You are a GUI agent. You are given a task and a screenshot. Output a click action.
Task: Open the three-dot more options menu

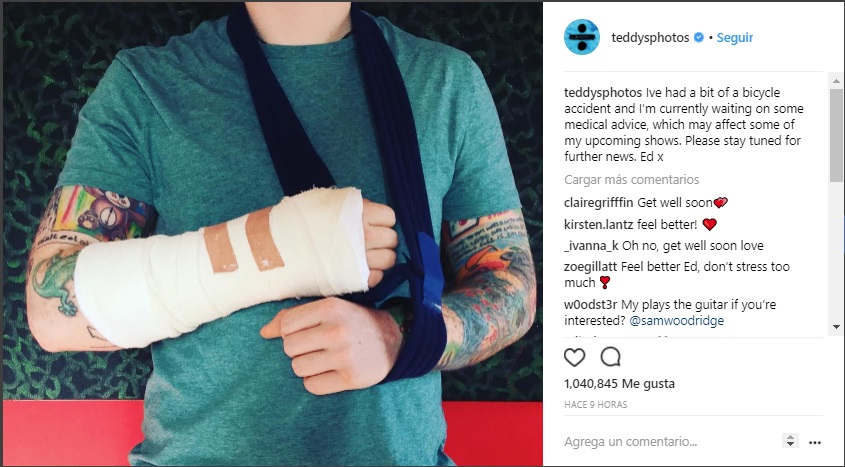pyautogui.click(x=815, y=442)
